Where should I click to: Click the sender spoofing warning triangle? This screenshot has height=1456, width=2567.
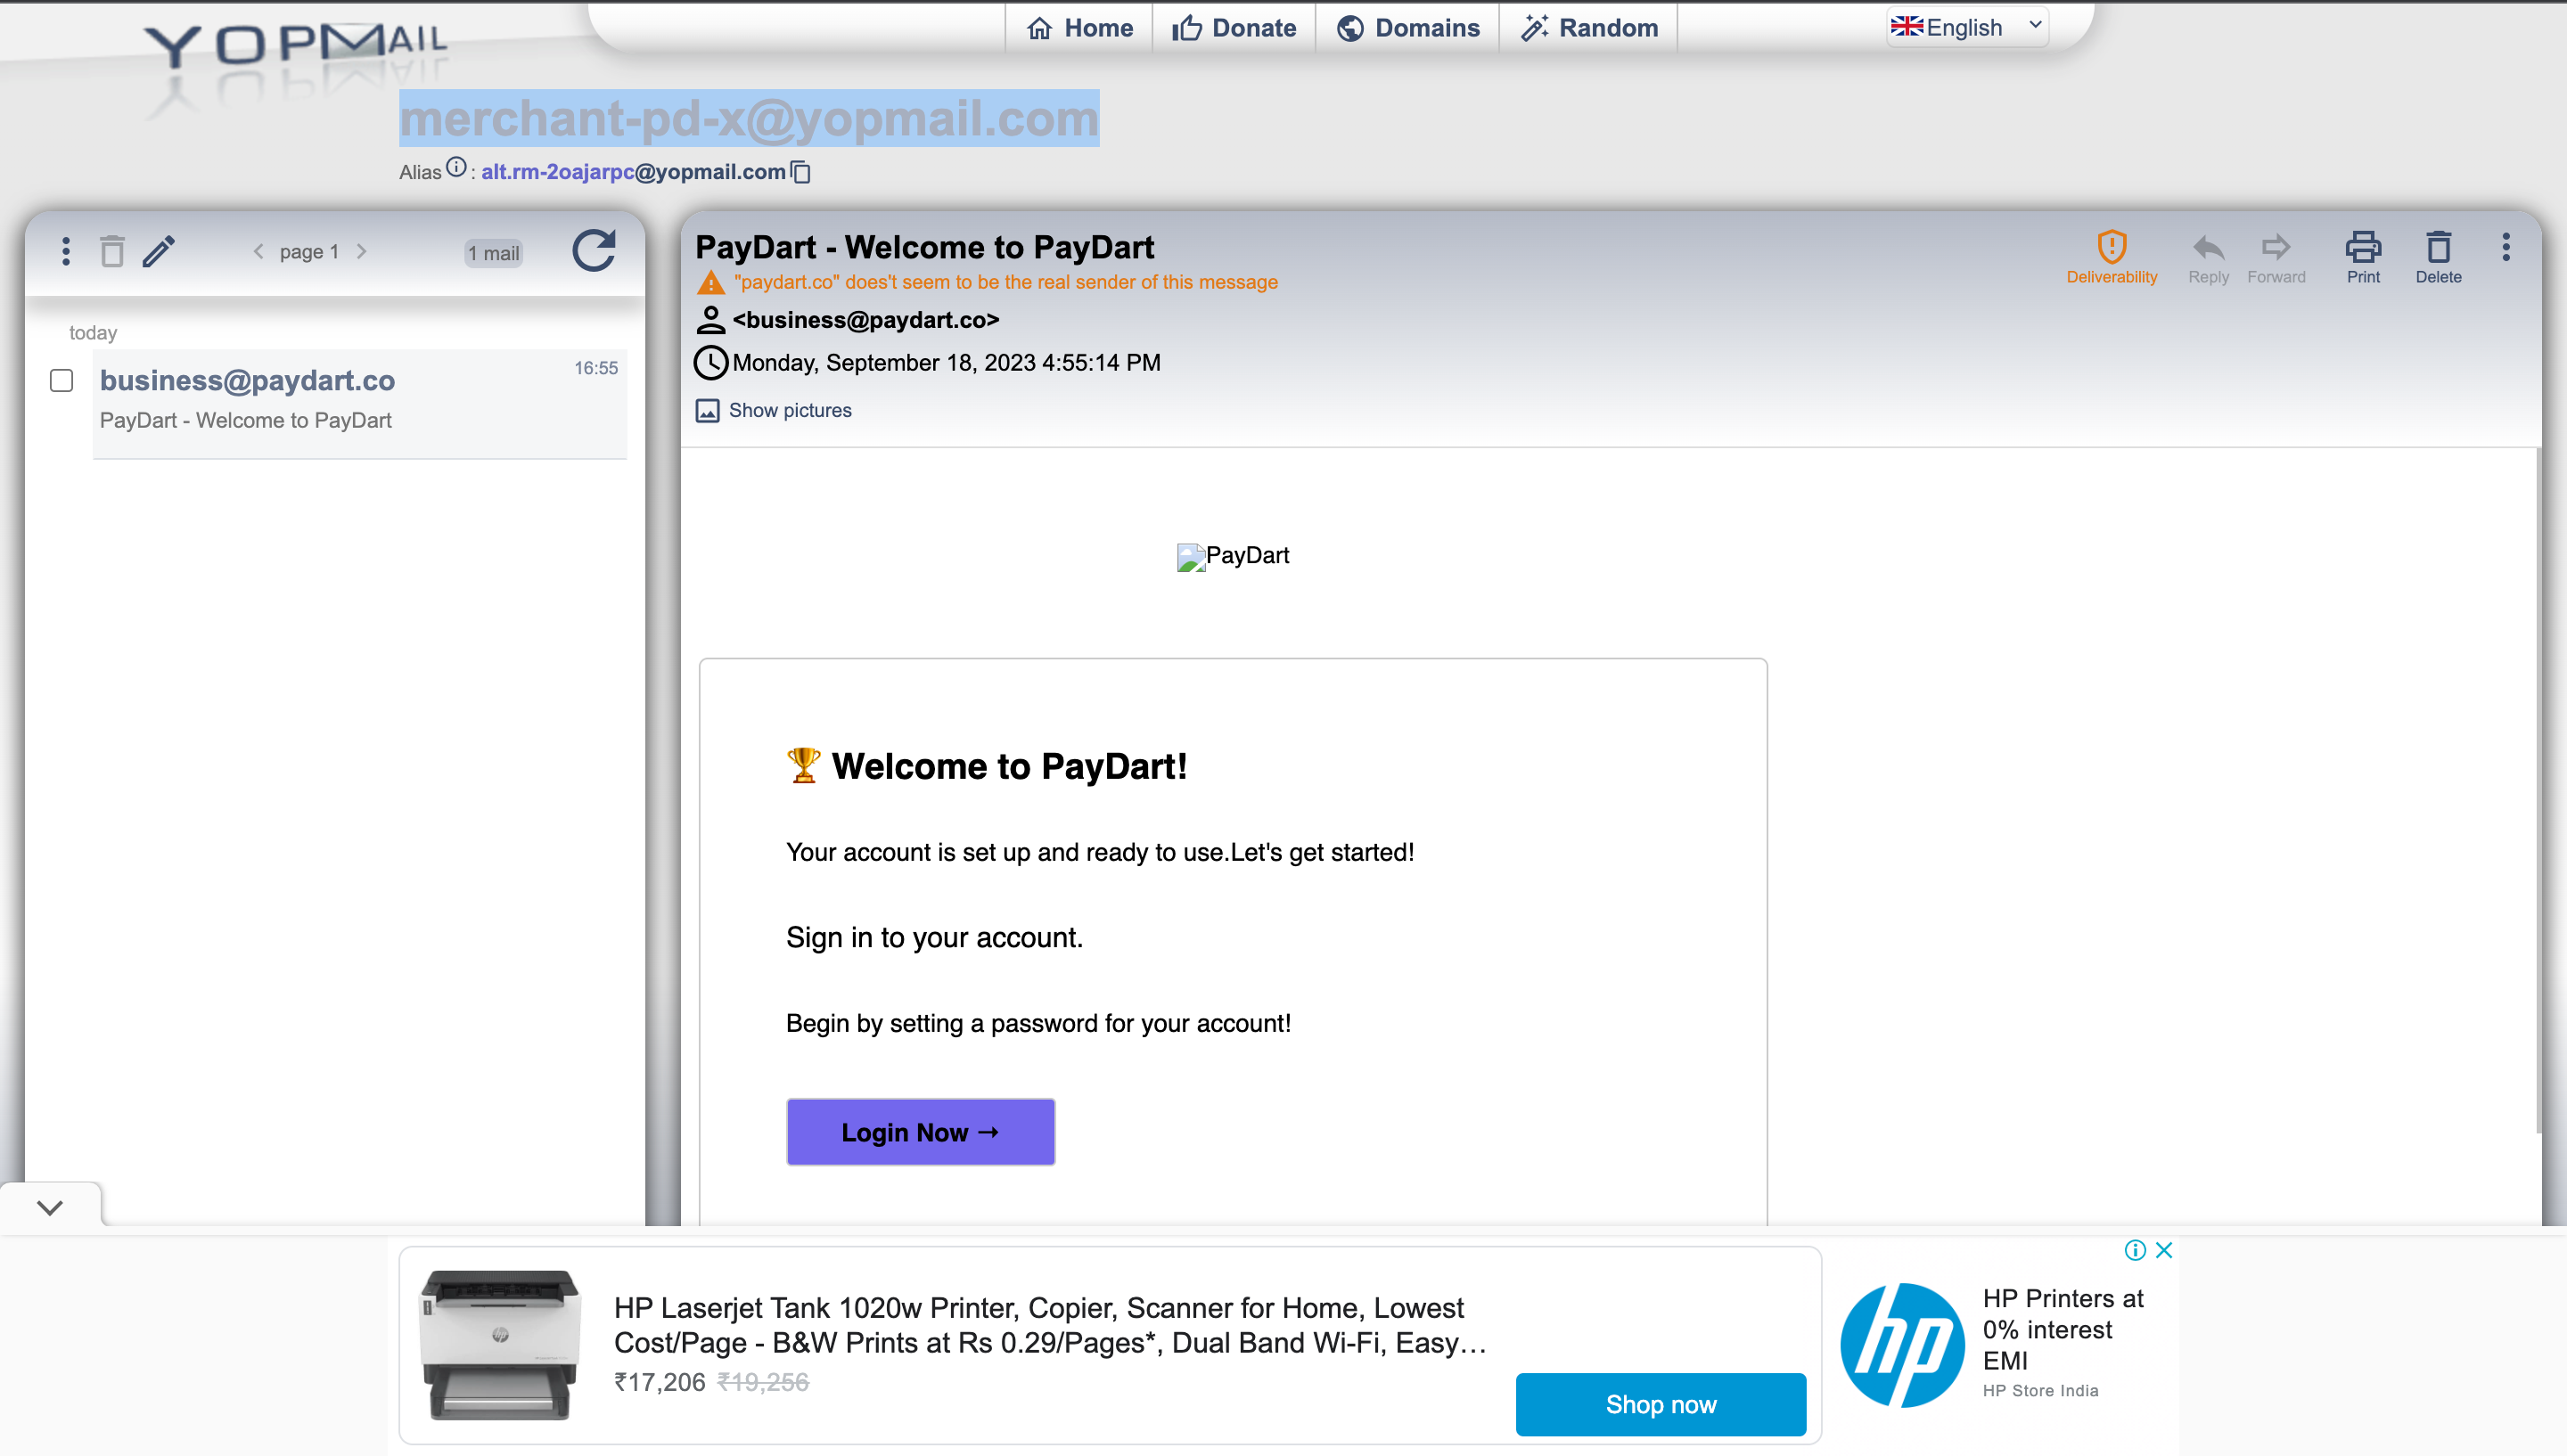710,283
